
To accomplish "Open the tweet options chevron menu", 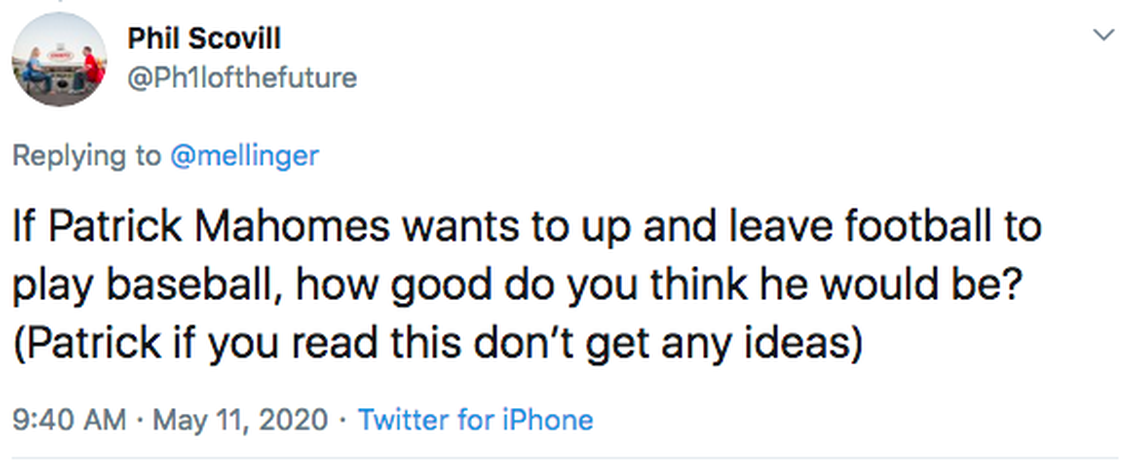I will 1103,36.
